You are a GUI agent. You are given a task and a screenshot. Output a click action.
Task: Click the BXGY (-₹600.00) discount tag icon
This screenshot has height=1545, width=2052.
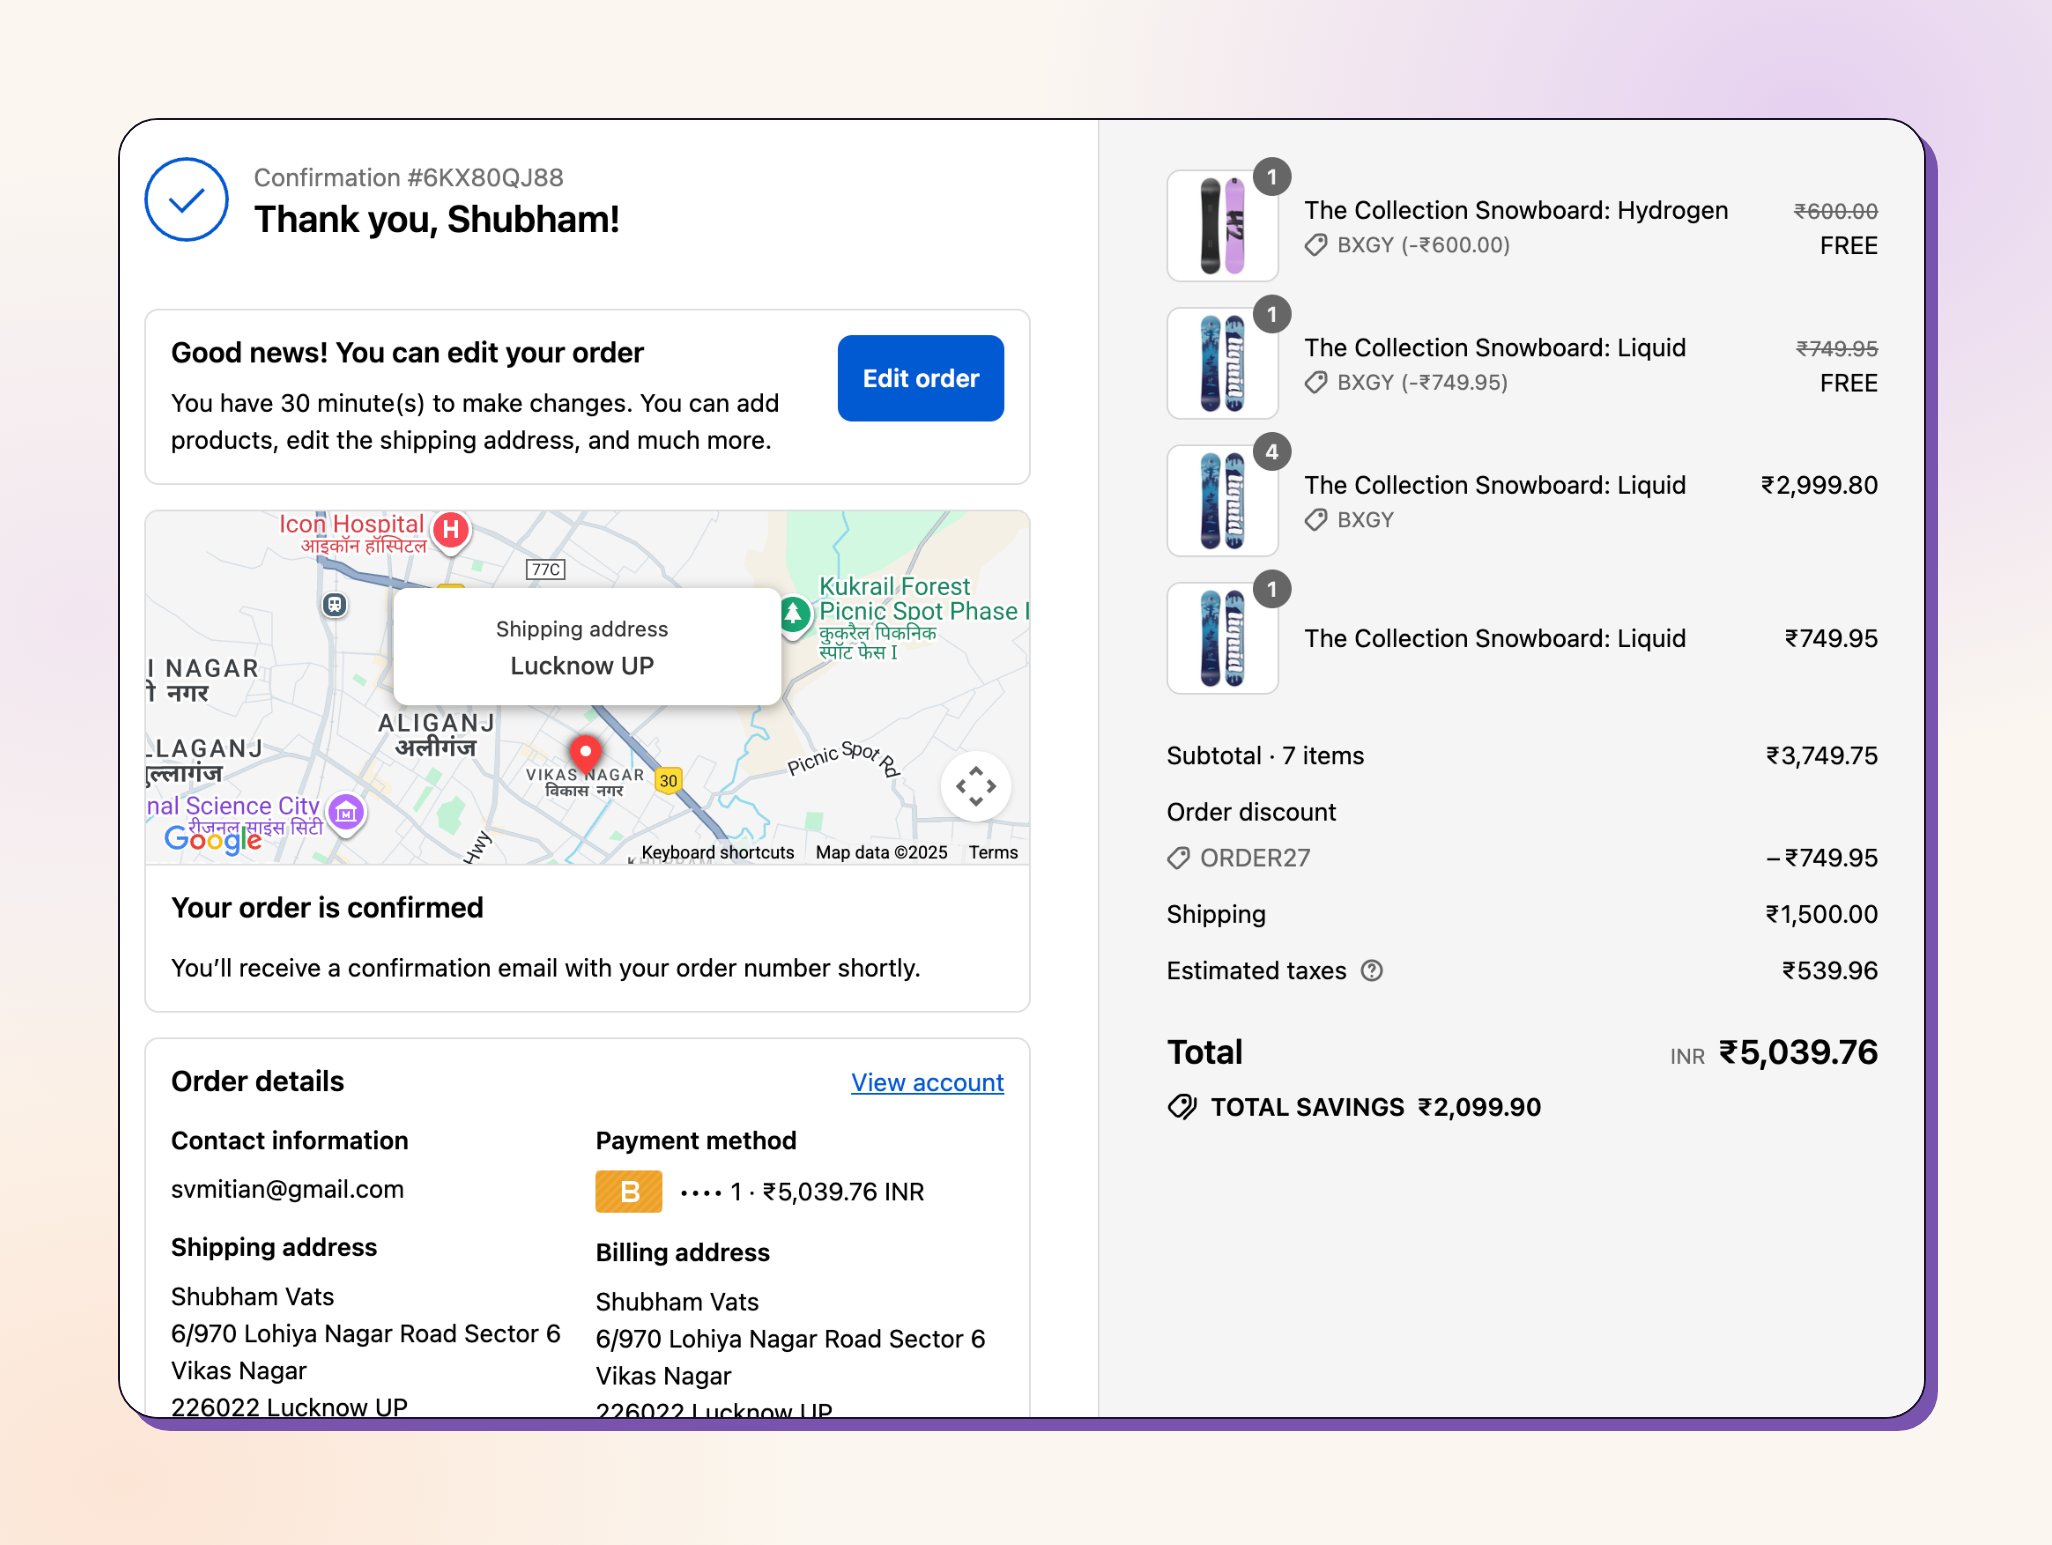(x=1316, y=245)
